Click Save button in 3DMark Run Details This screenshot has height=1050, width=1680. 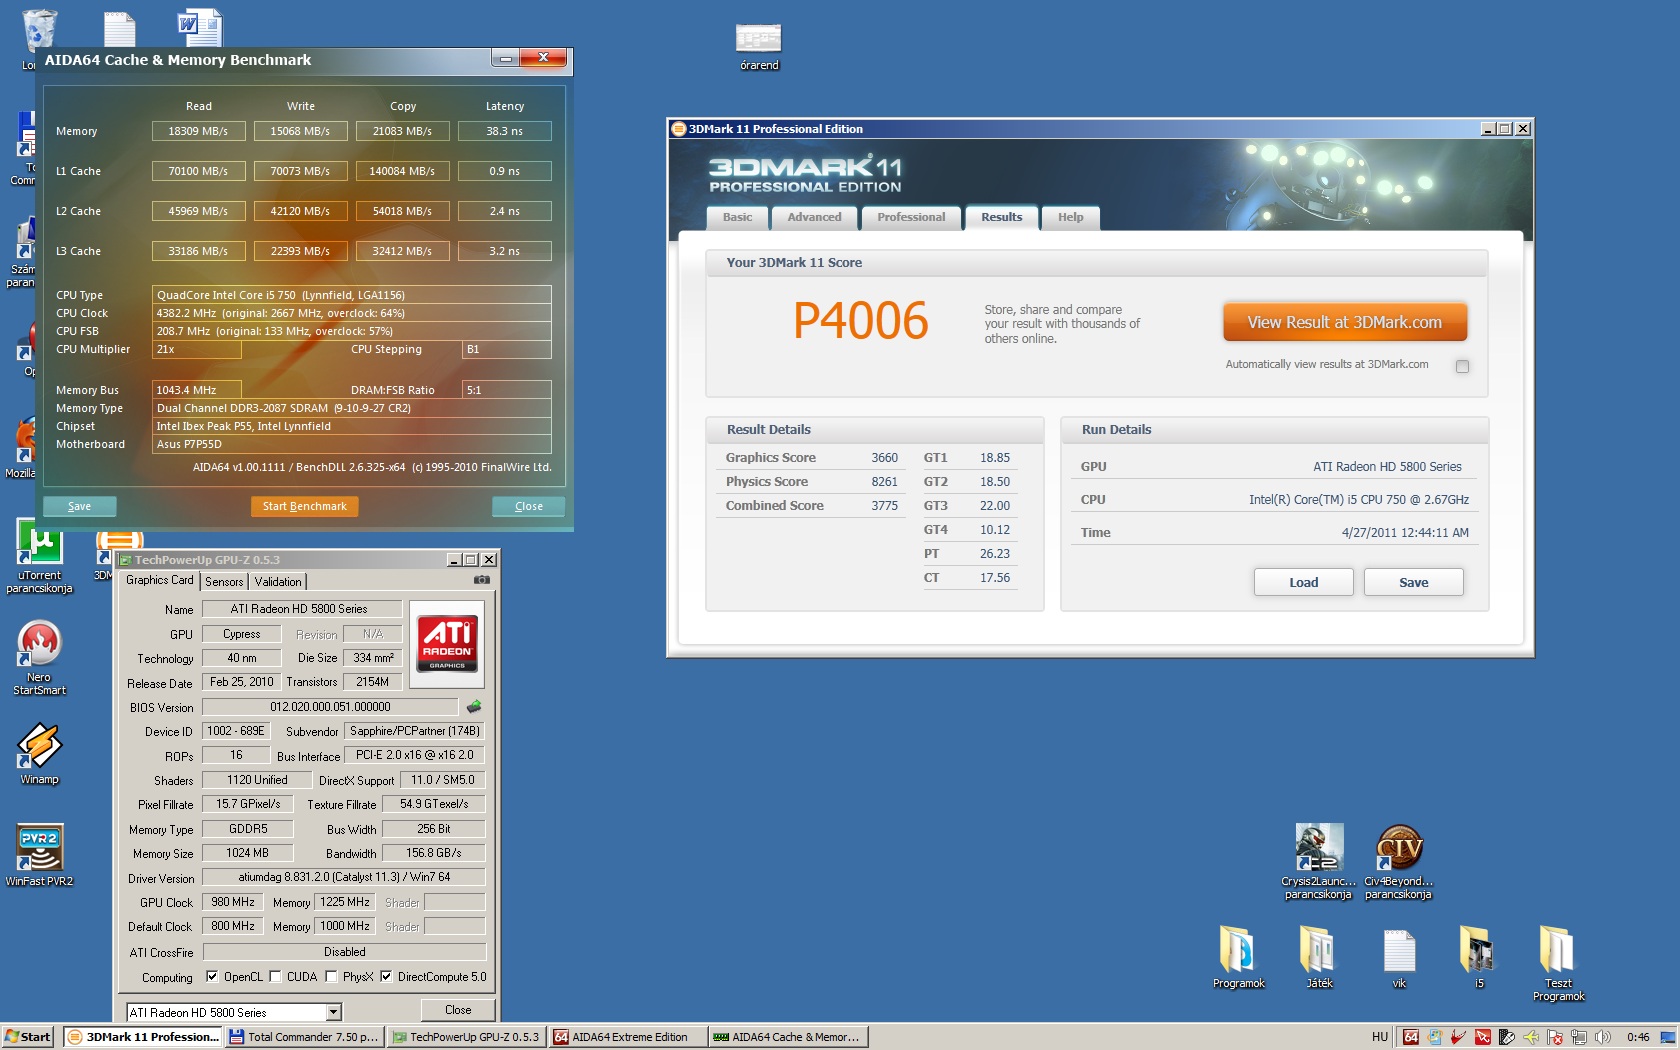pos(1413,582)
